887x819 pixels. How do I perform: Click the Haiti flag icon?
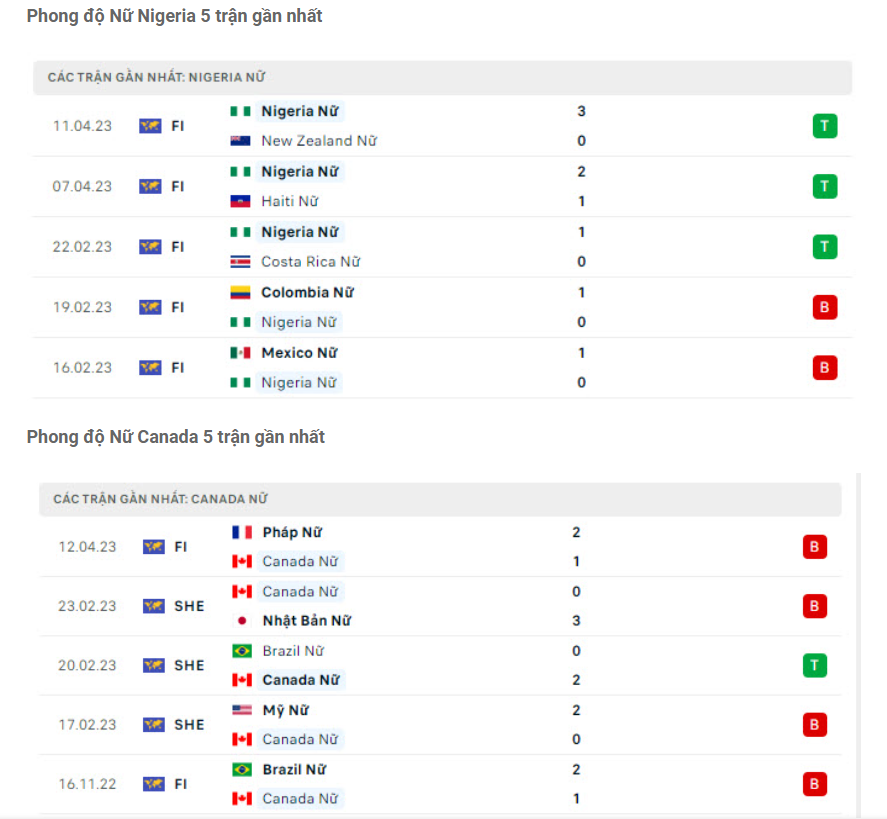(240, 201)
